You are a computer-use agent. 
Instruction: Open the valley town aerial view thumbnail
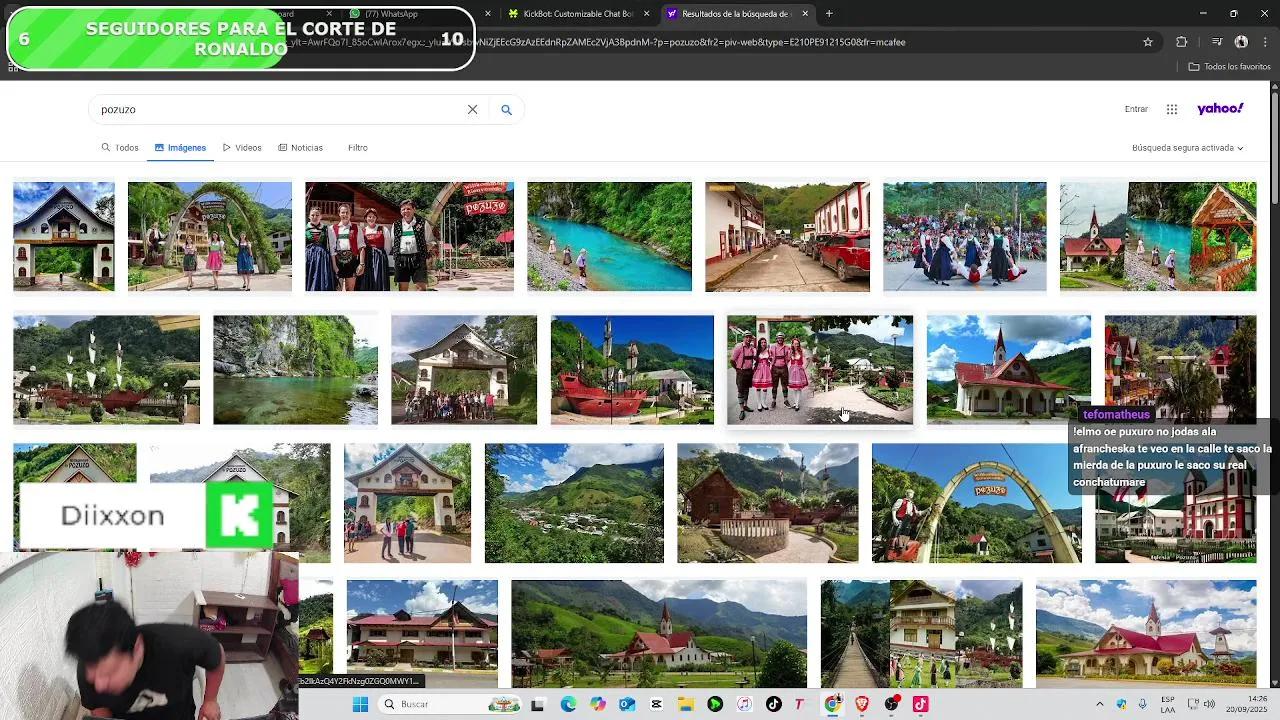click(x=574, y=503)
